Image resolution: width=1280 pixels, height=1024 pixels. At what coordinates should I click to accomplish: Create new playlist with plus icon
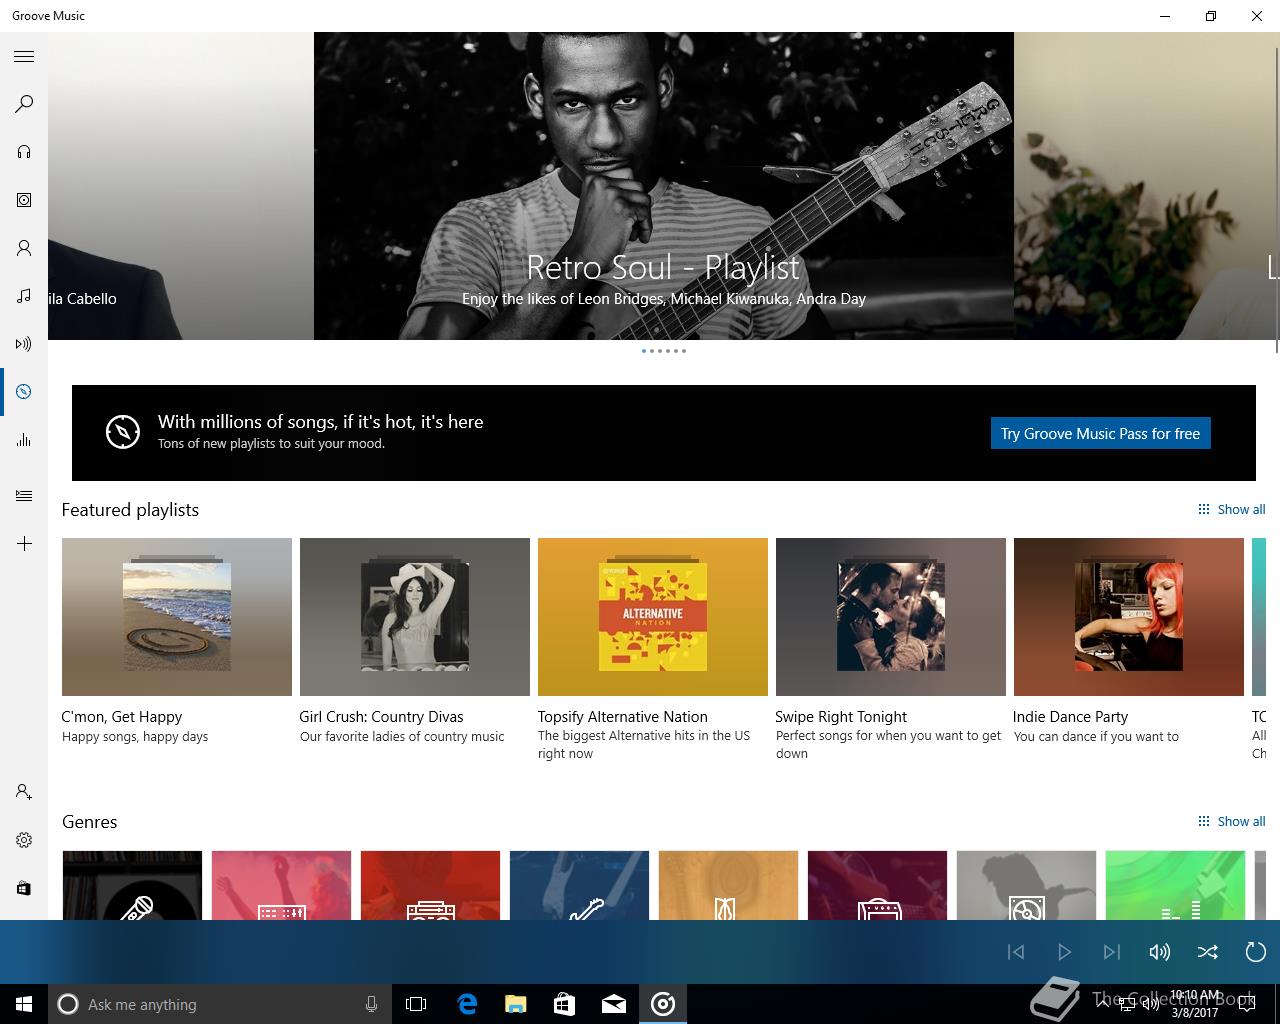point(24,544)
